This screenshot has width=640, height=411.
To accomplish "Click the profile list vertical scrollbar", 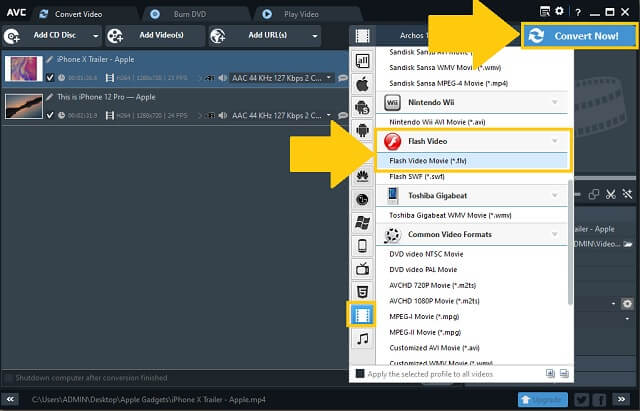I will pos(570,242).
